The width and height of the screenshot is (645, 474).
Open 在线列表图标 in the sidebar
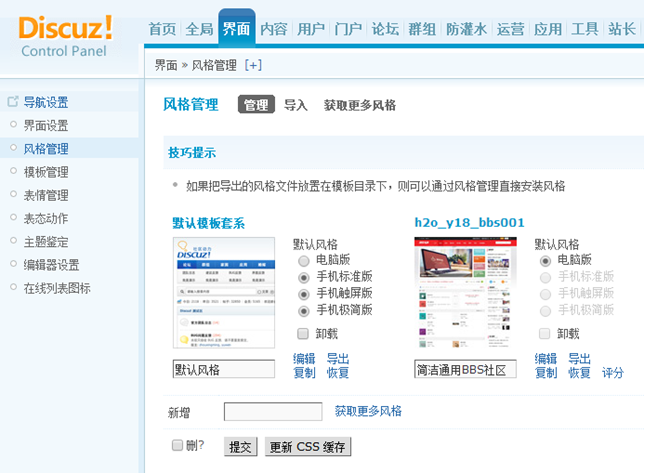(57, 288)
